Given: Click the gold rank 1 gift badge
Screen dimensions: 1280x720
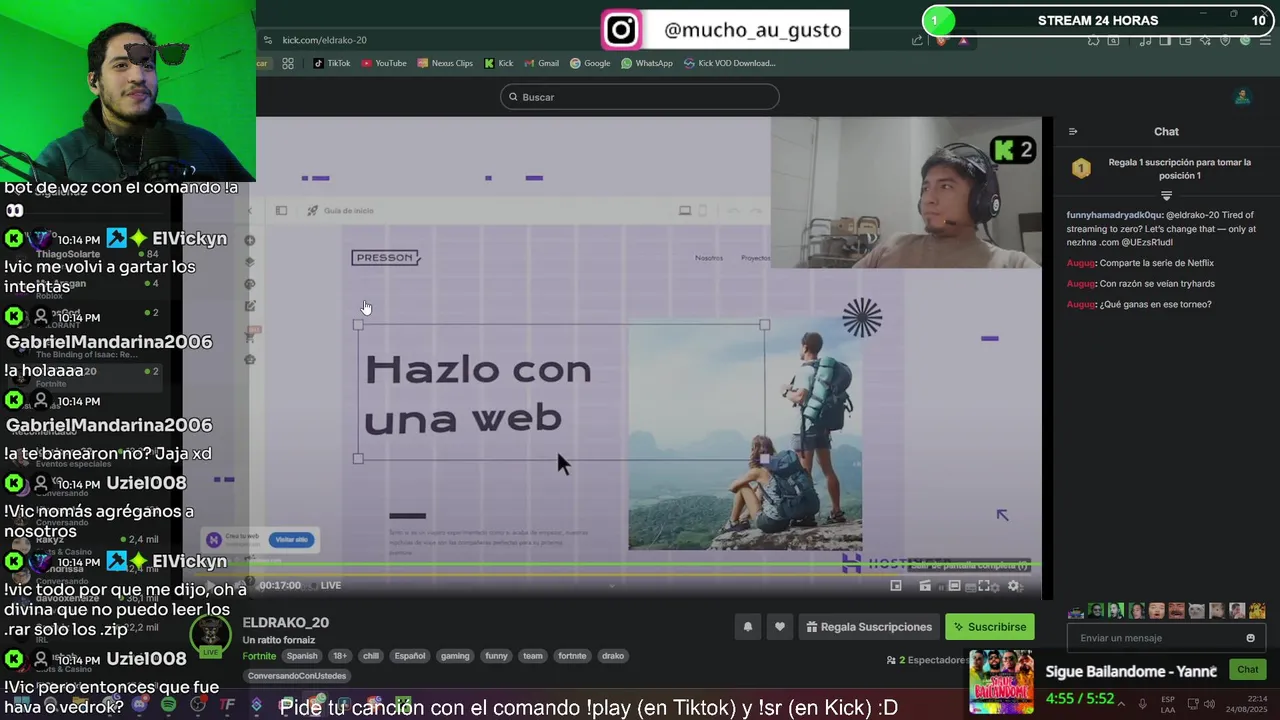Looking at the screenshot, I should [x=1081, y=168].
